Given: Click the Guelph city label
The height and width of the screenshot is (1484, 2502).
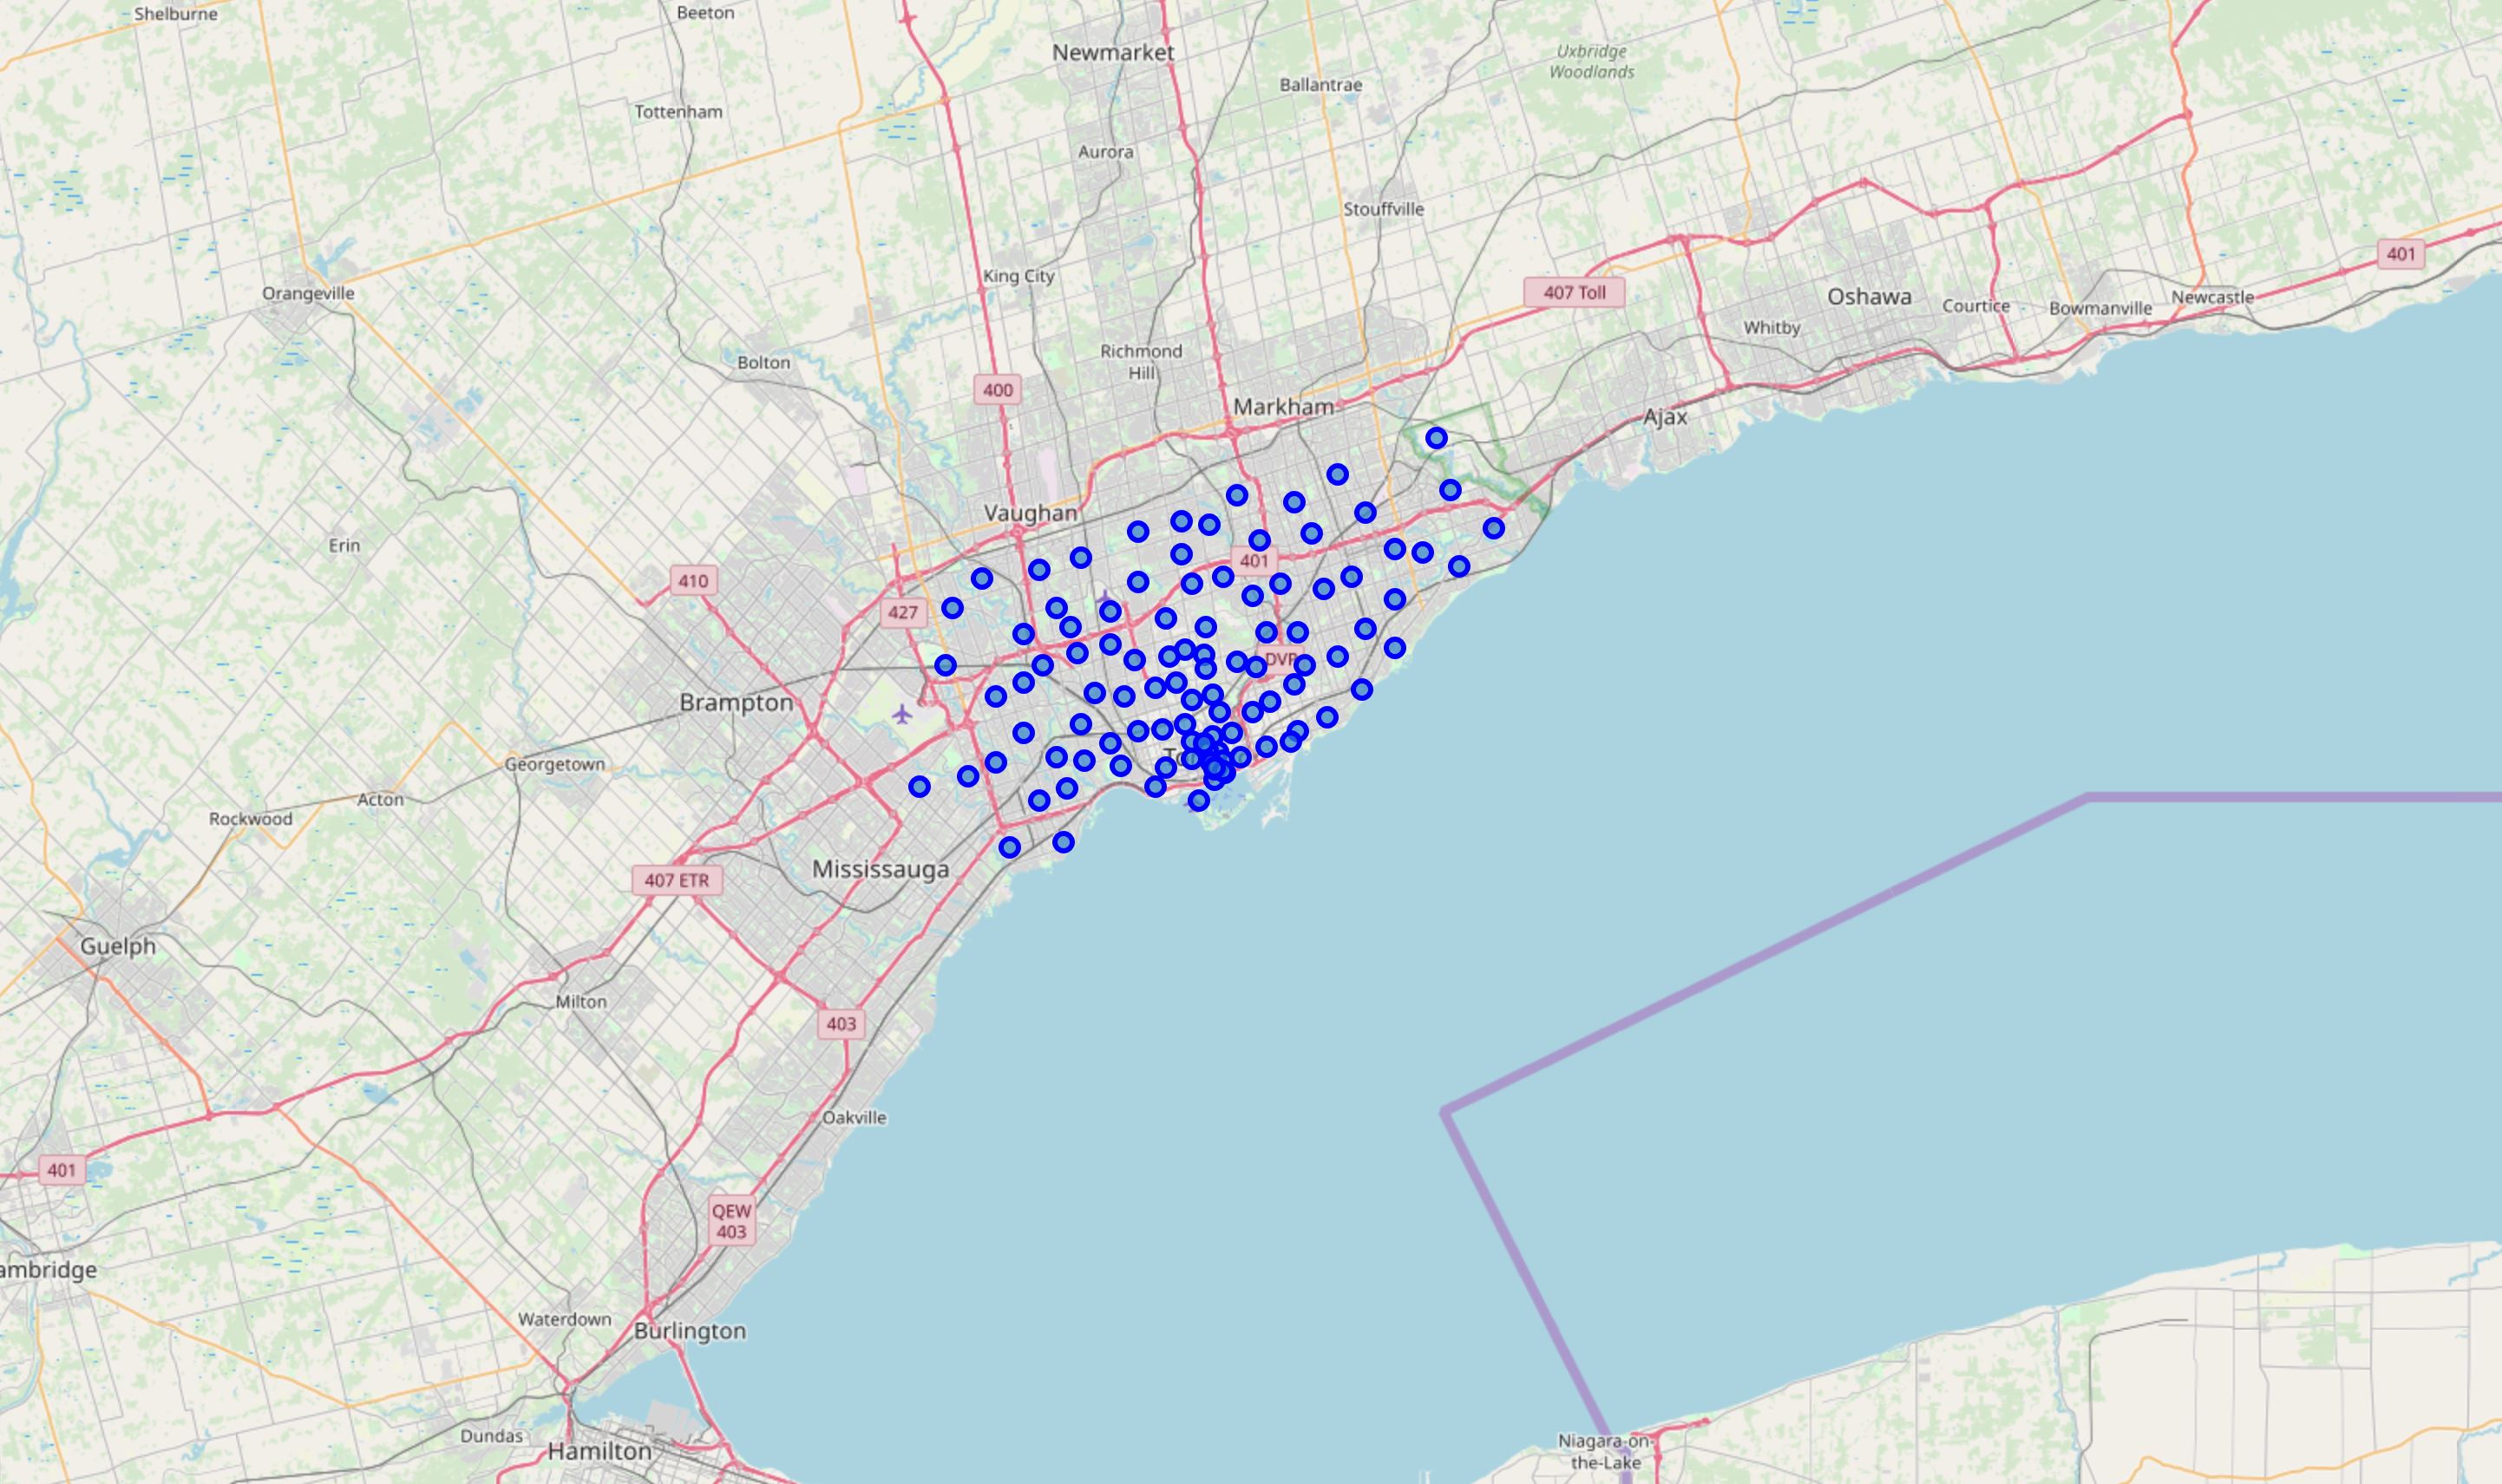Looking at the screenshot, I should tap(118, 947).
